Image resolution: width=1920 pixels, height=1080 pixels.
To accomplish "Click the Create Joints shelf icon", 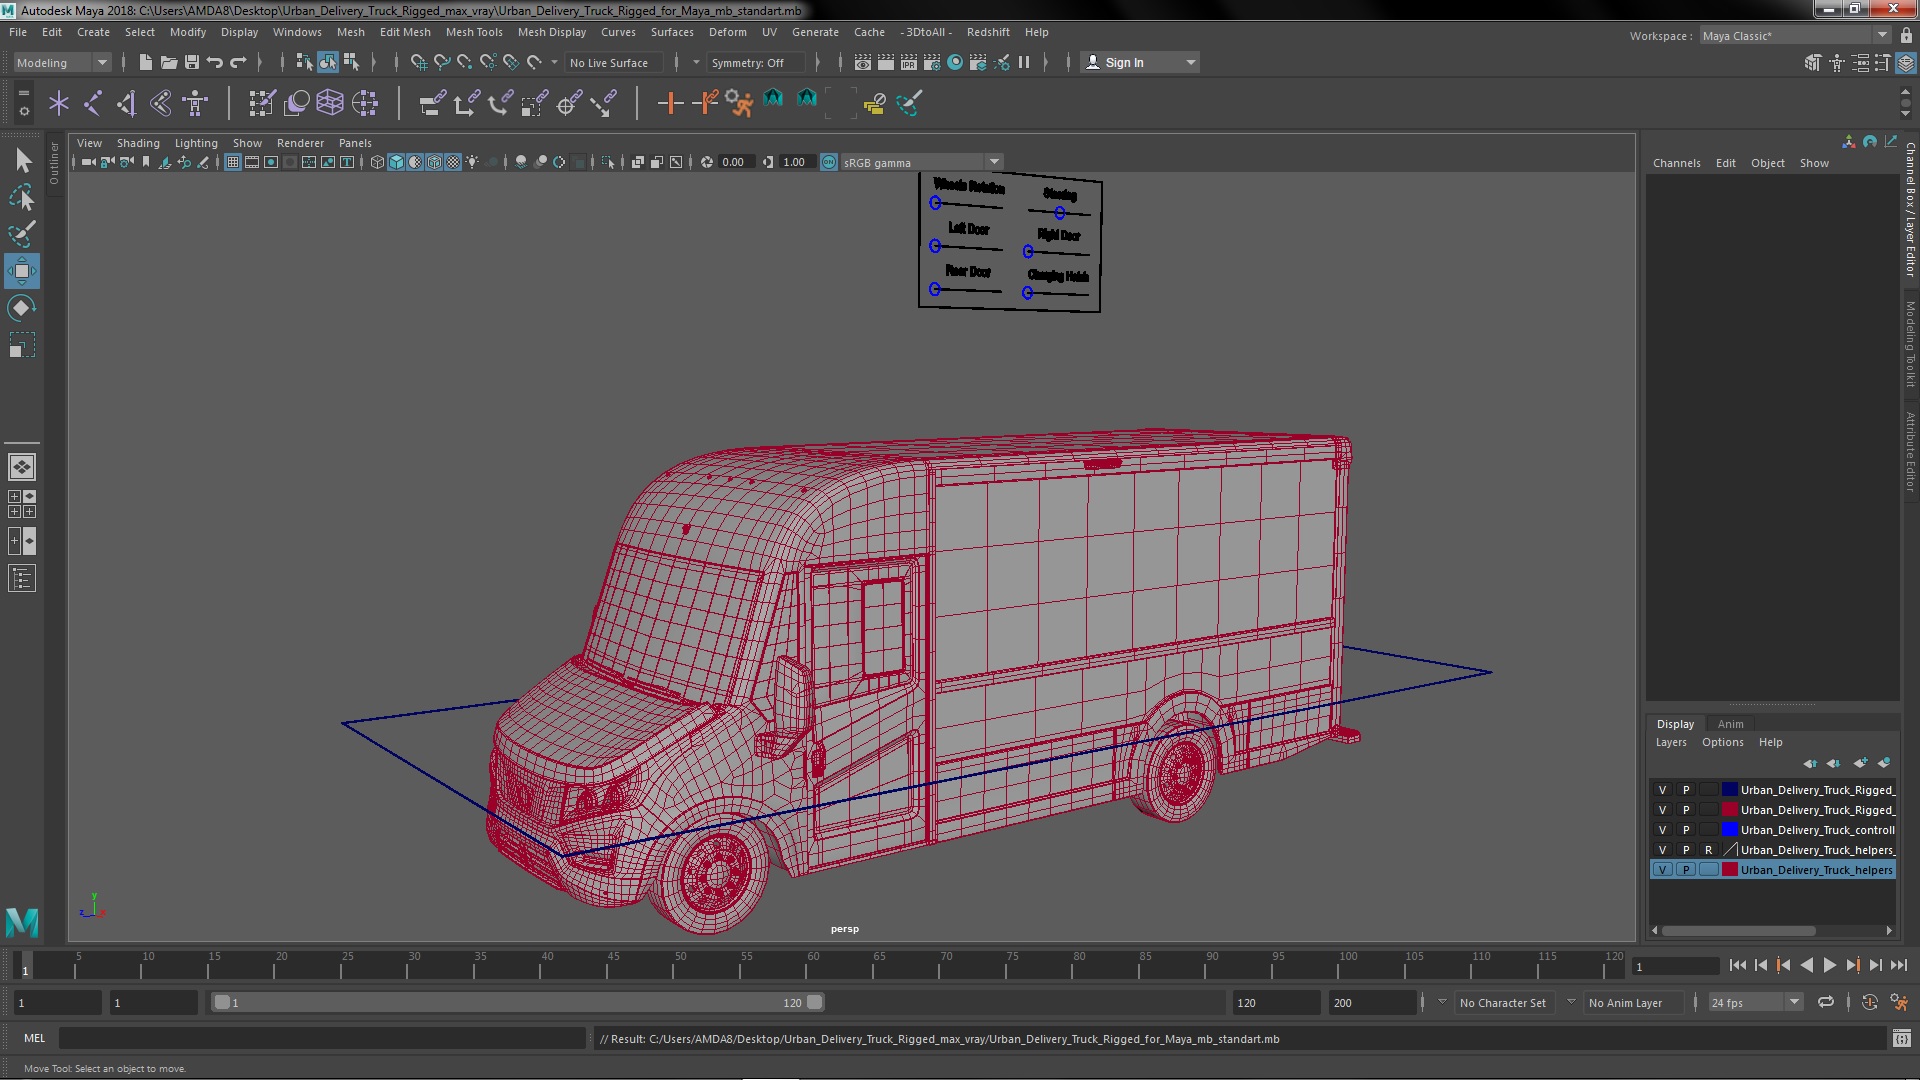I will point(93,103).
